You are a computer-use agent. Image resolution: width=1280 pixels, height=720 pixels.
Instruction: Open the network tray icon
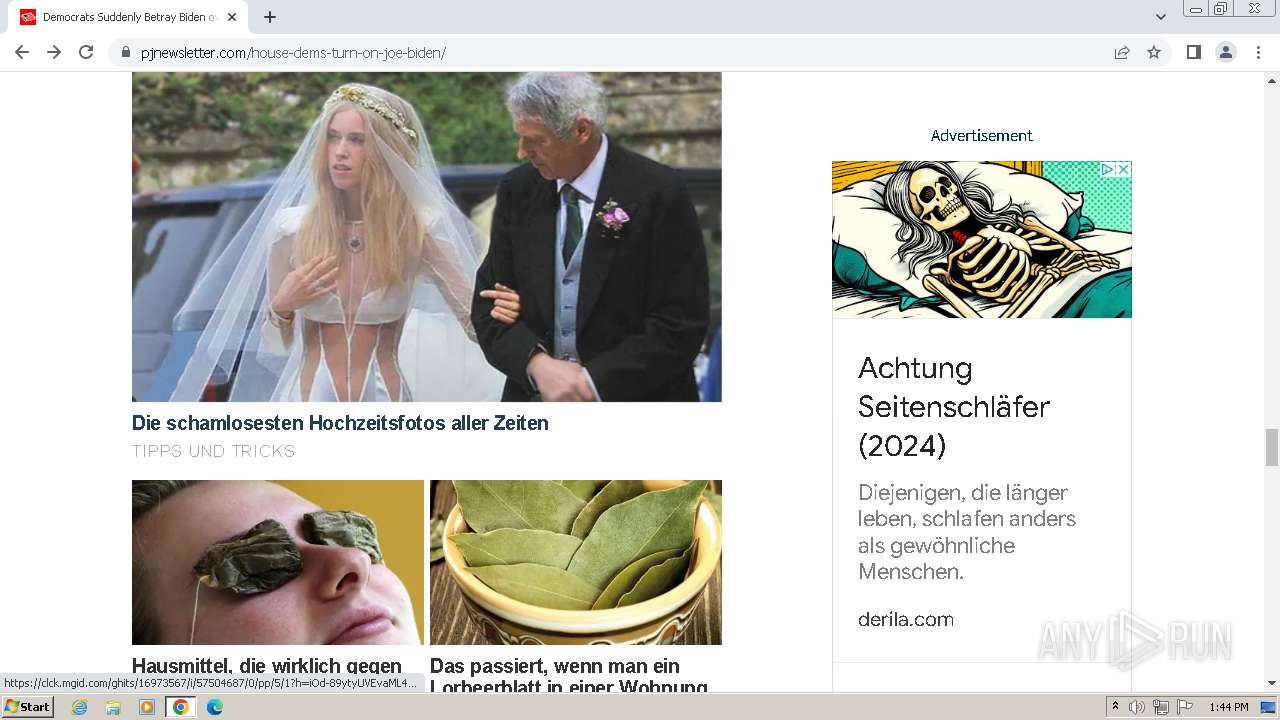click(x=1161, y=707)
